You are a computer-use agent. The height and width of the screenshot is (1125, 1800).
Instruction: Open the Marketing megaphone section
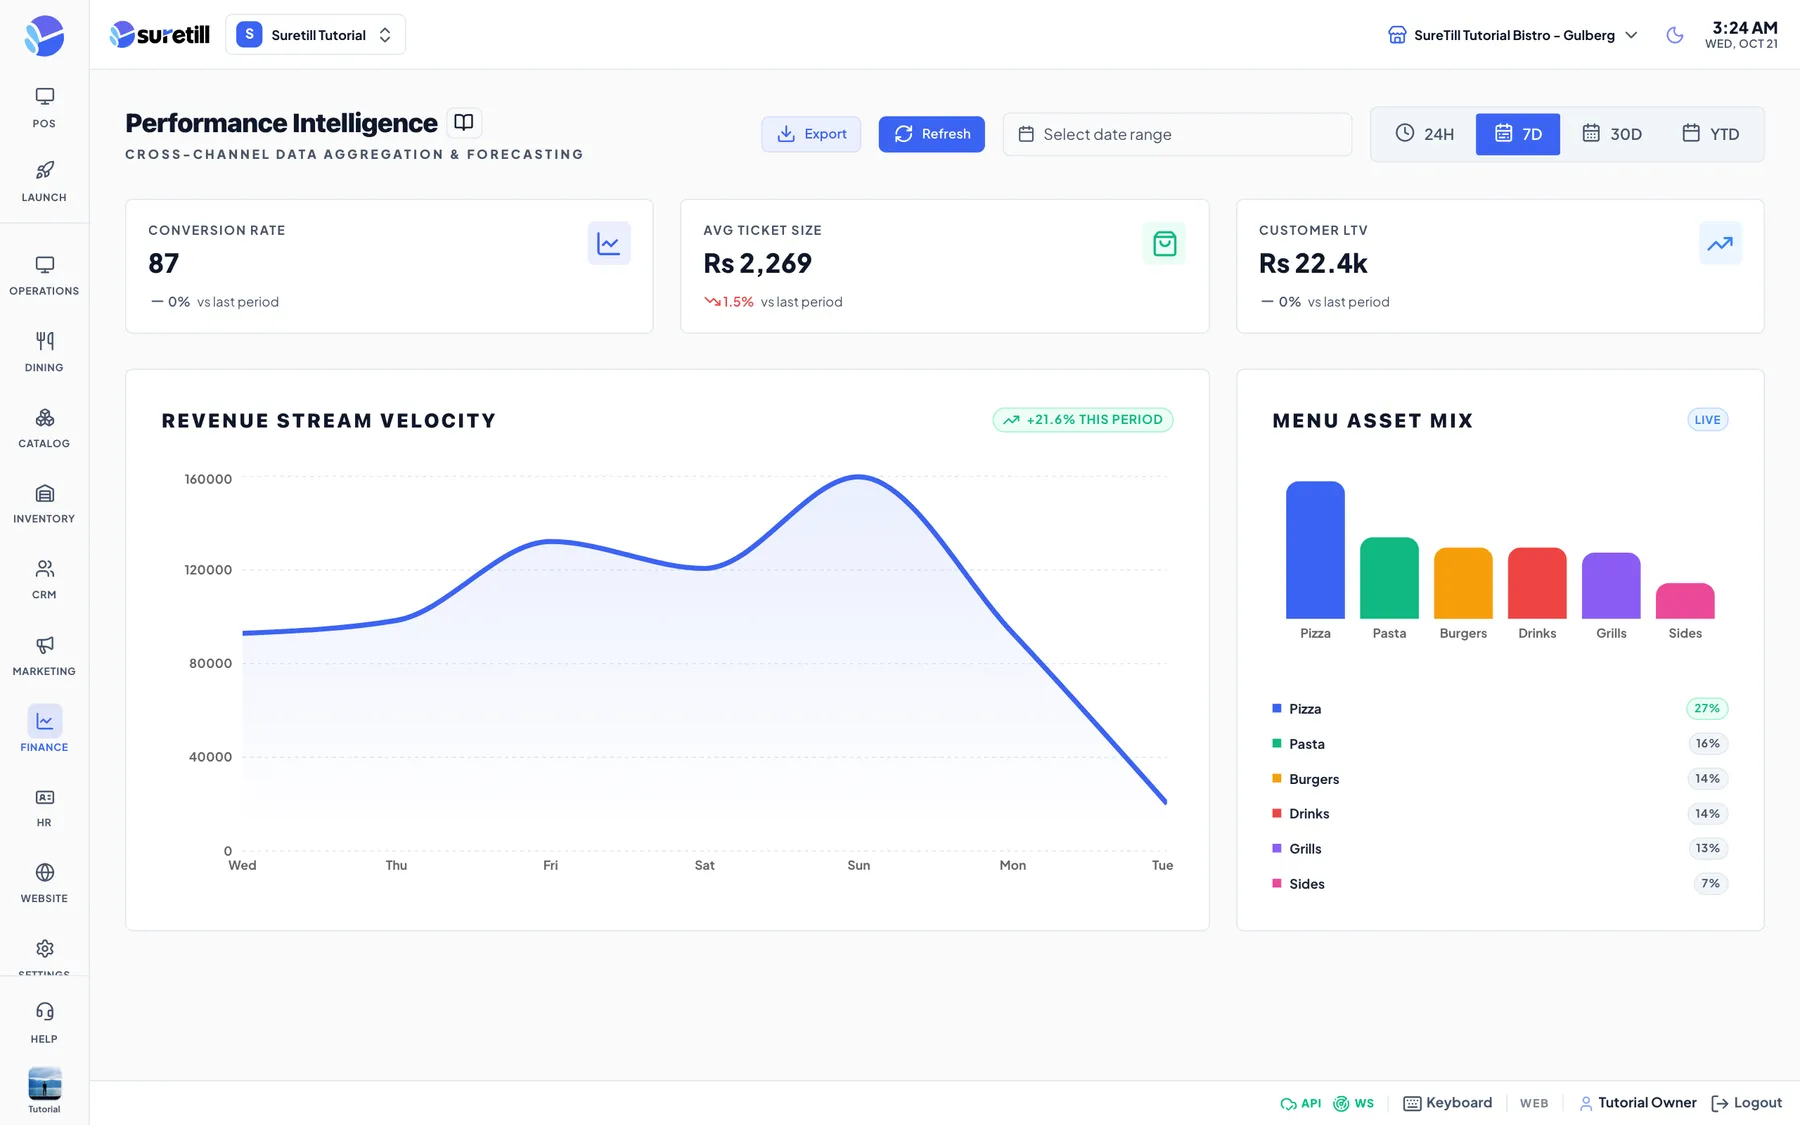44,656
